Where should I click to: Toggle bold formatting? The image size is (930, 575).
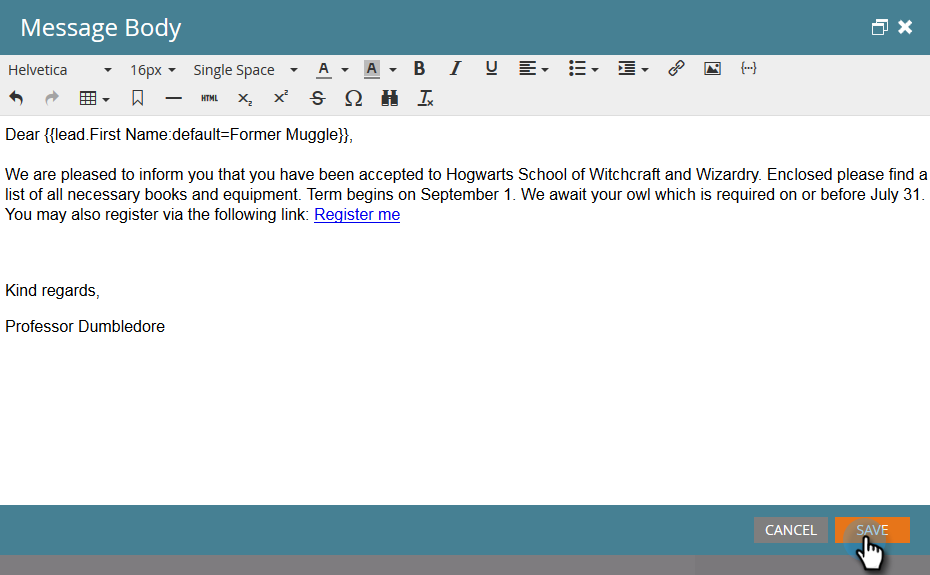[419, 69]
